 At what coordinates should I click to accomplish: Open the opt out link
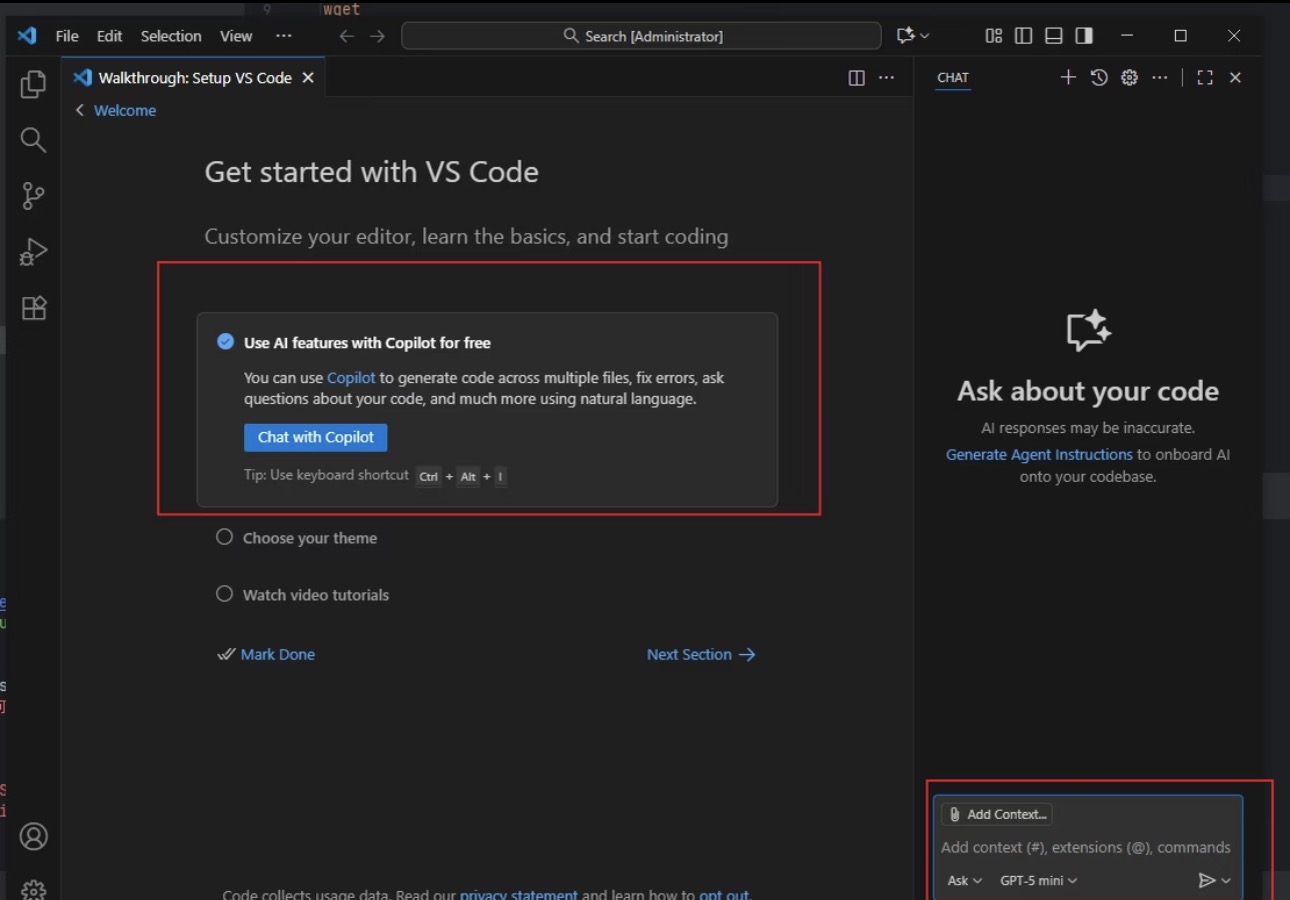click(724, 893)
